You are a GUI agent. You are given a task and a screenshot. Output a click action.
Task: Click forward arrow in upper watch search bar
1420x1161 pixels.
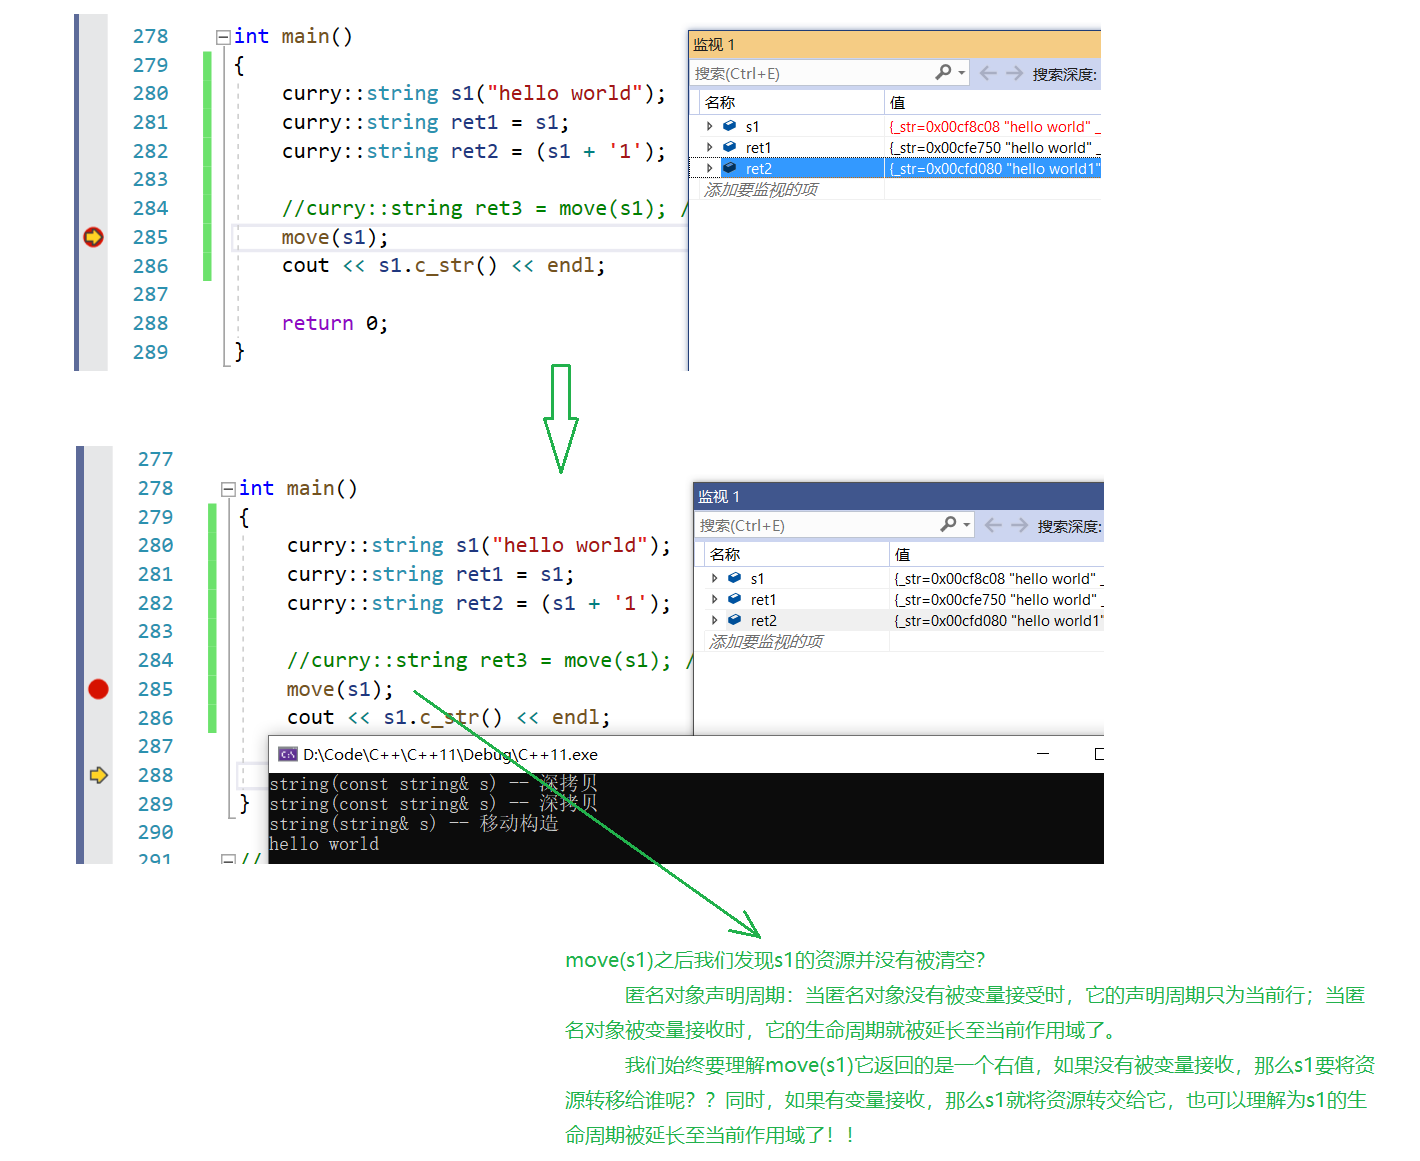[1015, 73]
